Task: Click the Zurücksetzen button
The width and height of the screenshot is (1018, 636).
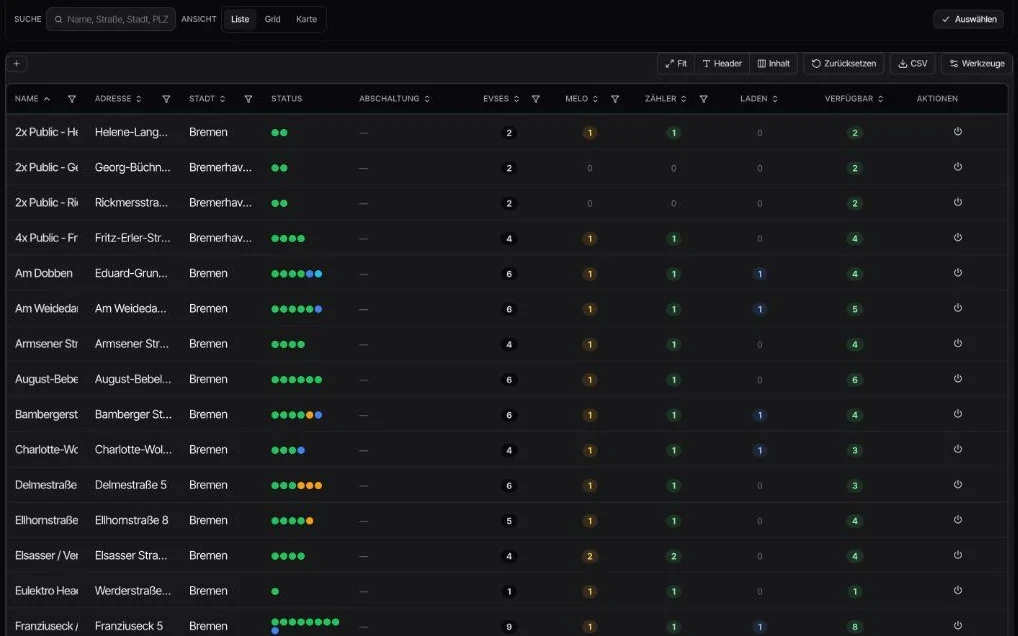Action: pos(844,64)
